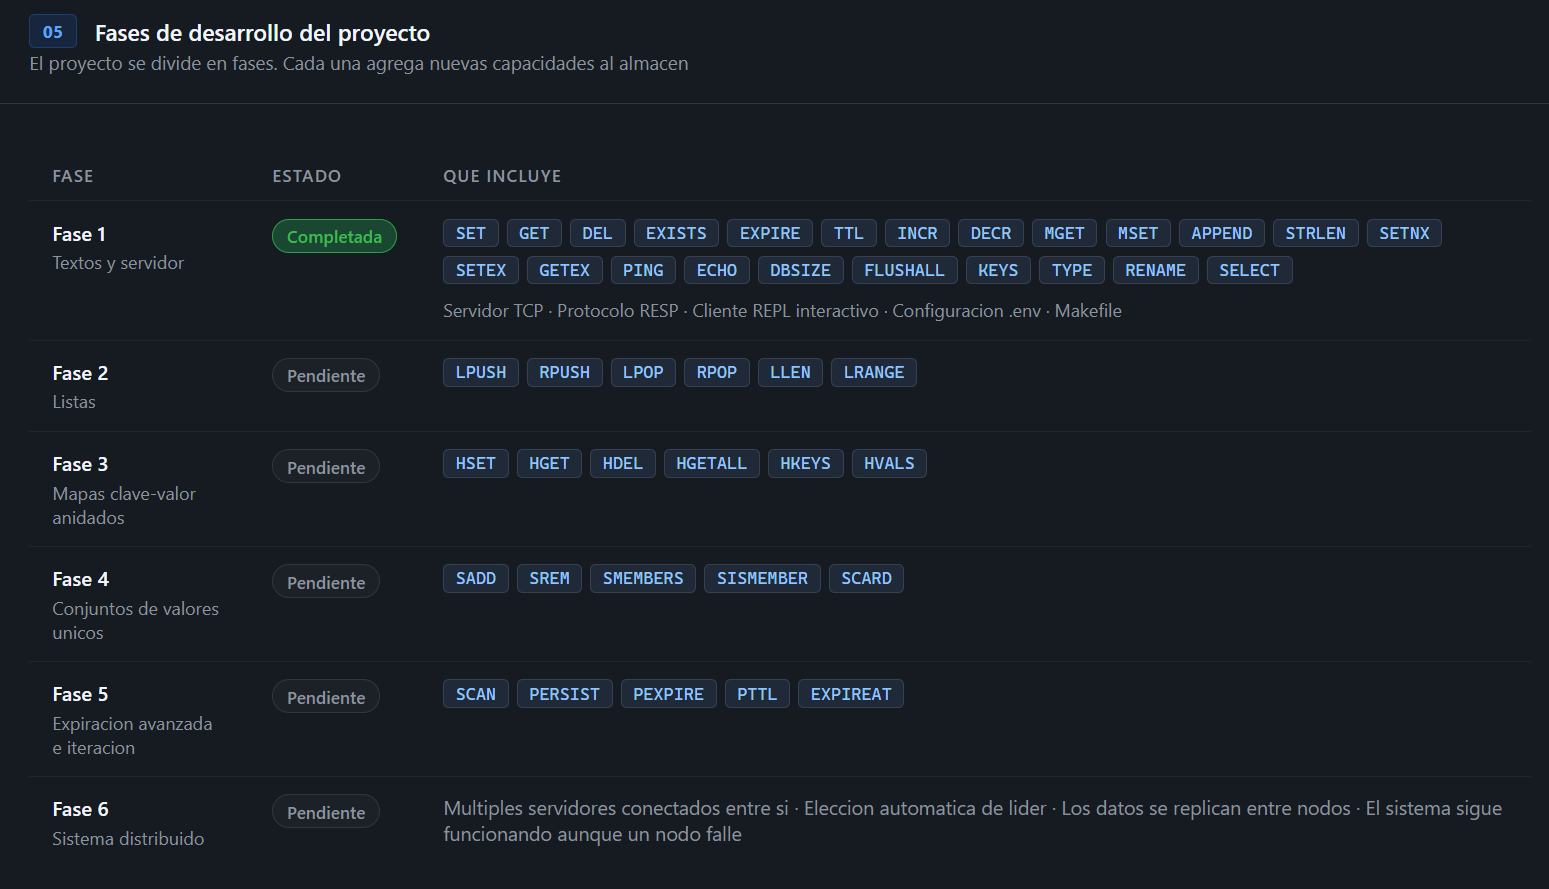The width and height of the screenshot is (1549, 889).
Task: Click the Completada status badge for Fase 1
Action: [334, 237]
